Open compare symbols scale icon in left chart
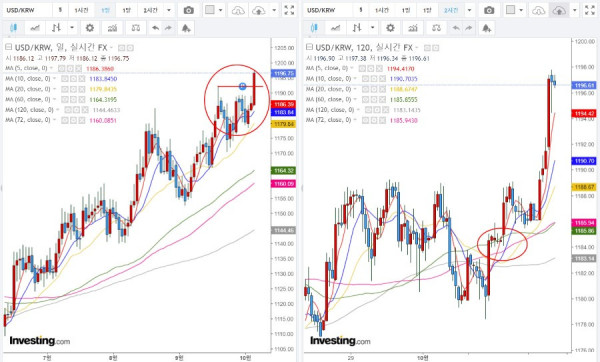This screenshot has height=362, width=600. click(x=135, y=28)
